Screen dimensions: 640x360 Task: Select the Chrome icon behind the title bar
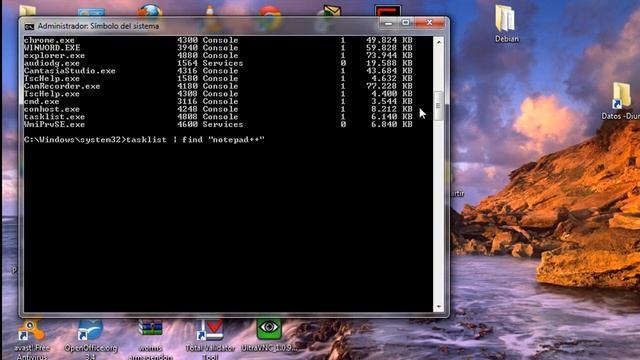(269, 12)
